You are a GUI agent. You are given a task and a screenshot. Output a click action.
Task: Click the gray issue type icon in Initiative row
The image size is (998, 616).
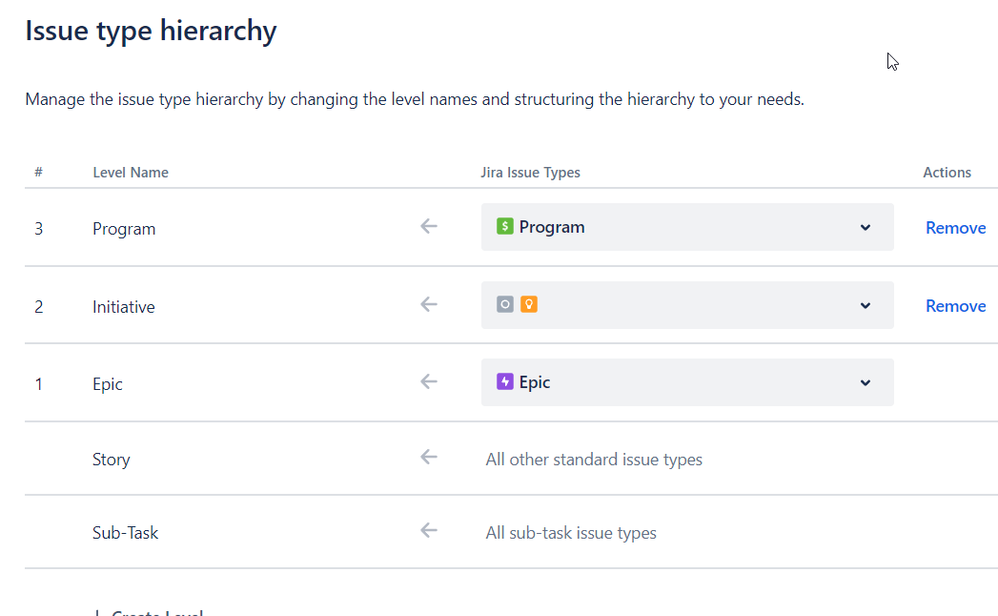click(x=505, y=304)
